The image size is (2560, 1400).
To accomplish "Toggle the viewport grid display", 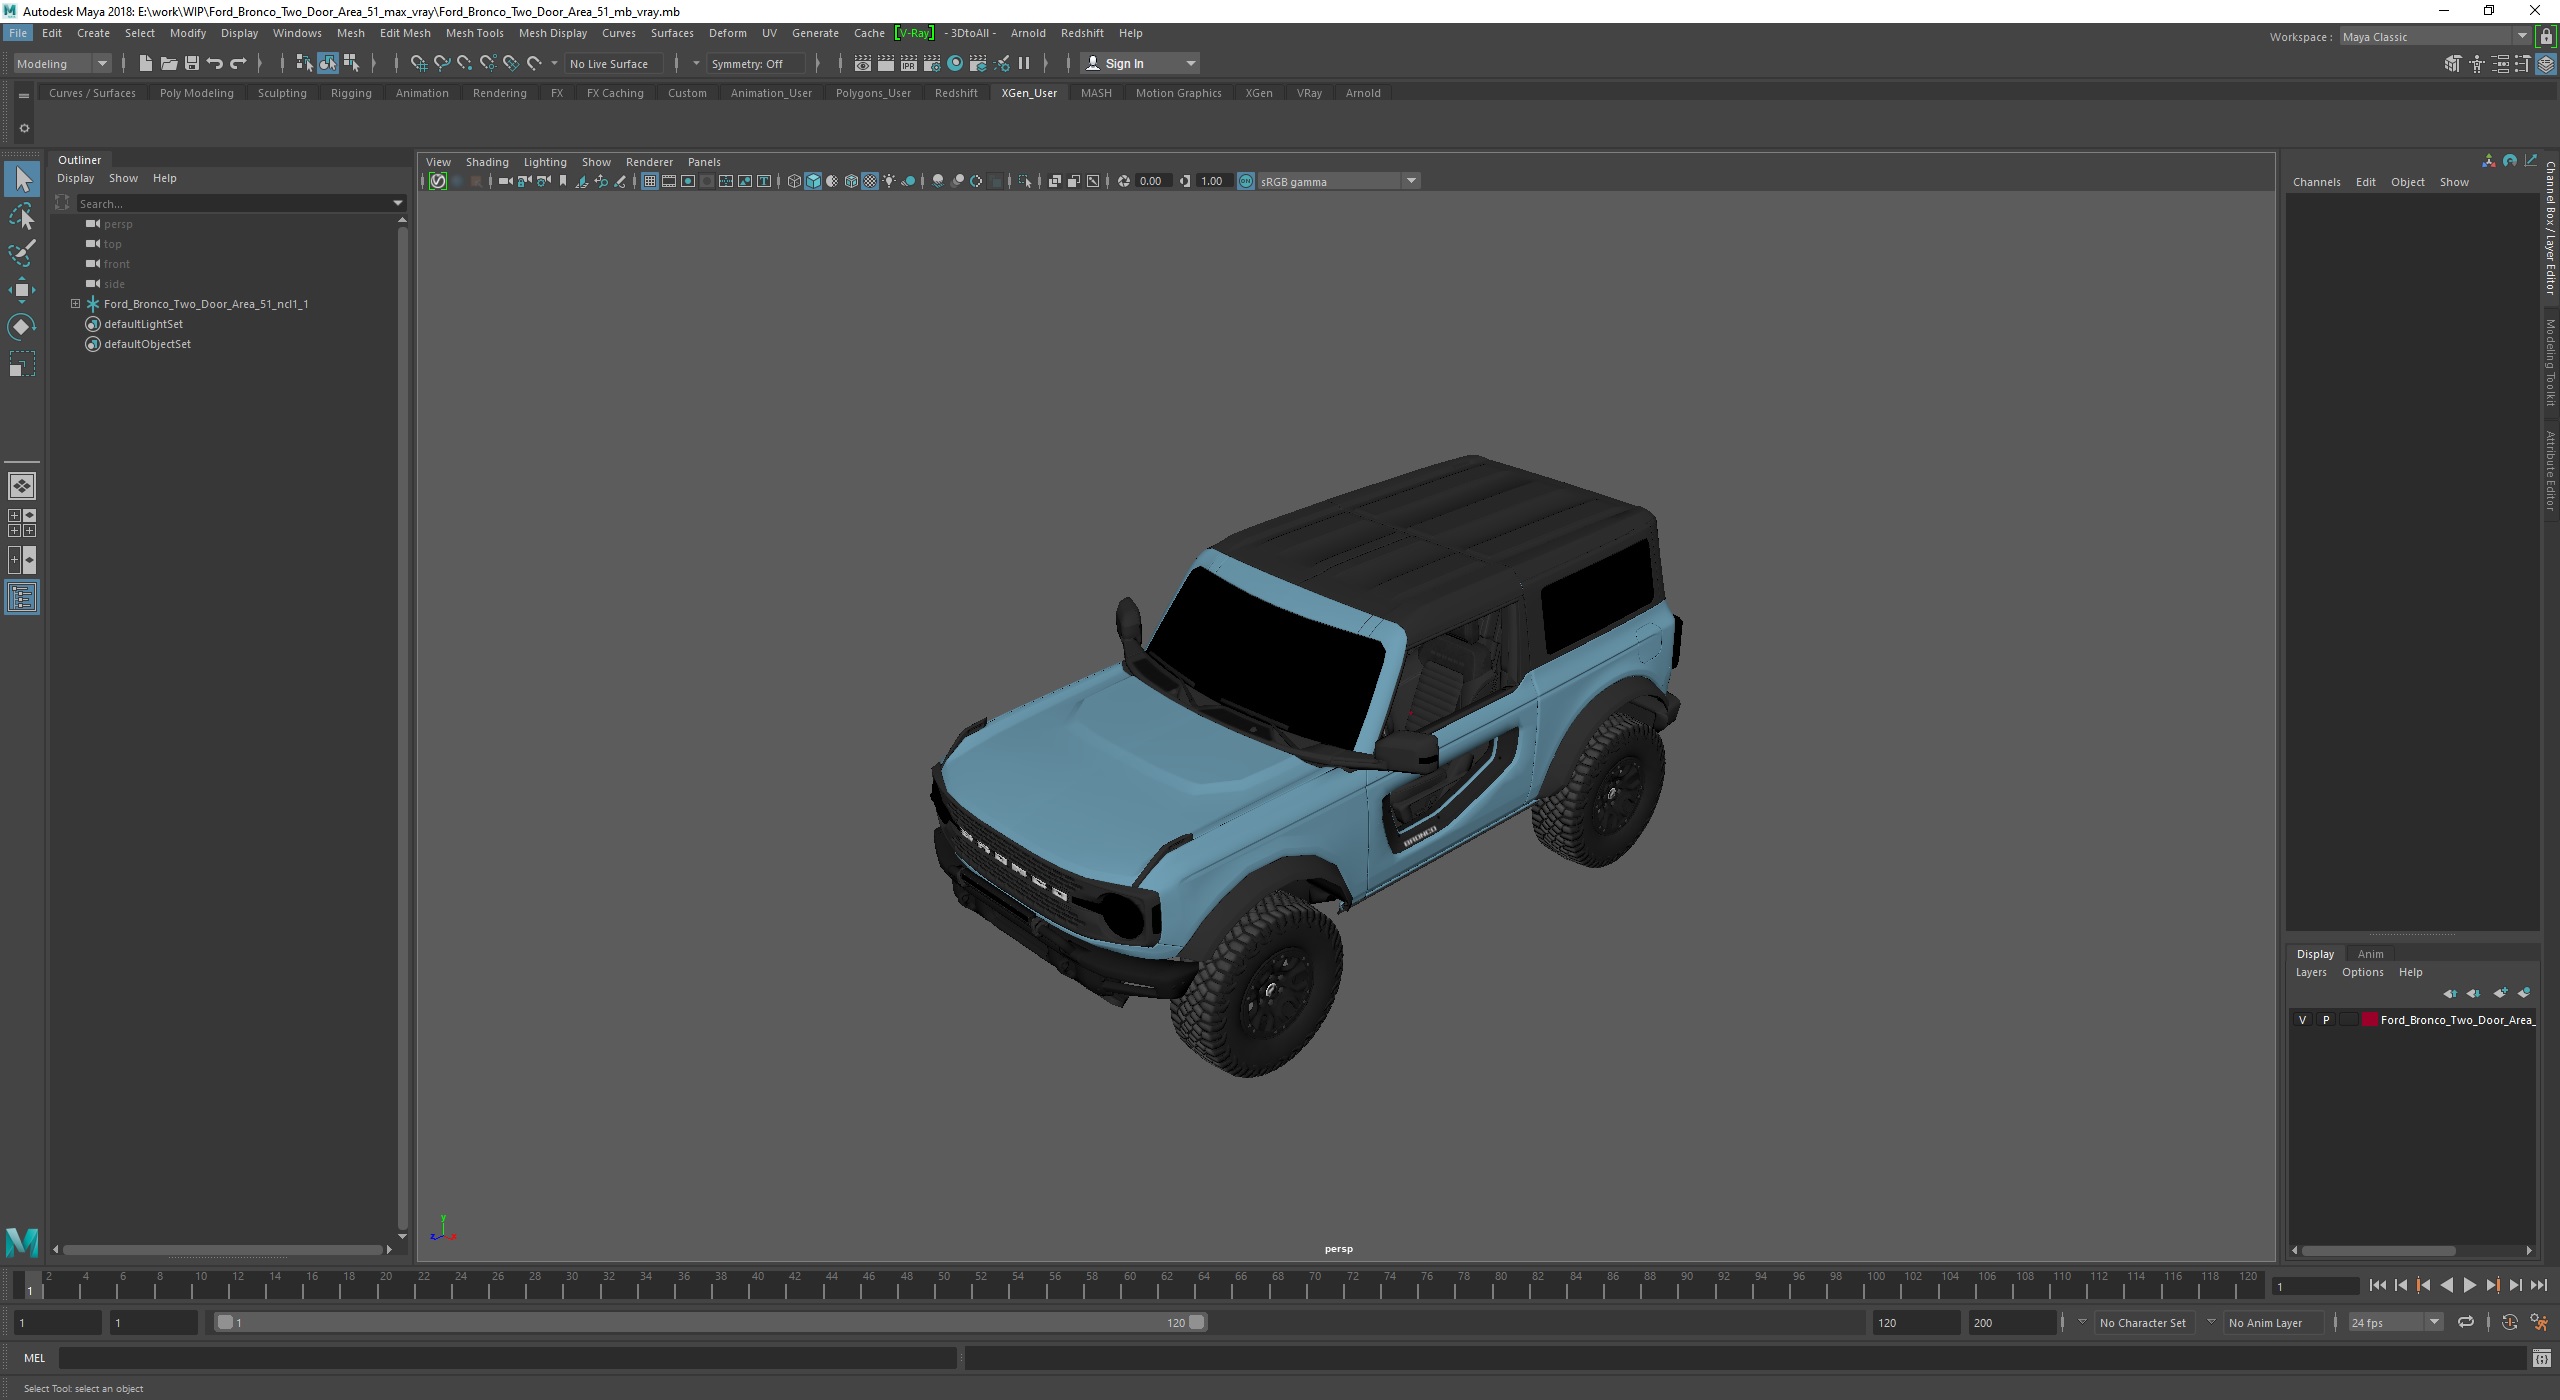I will point(650,182).
